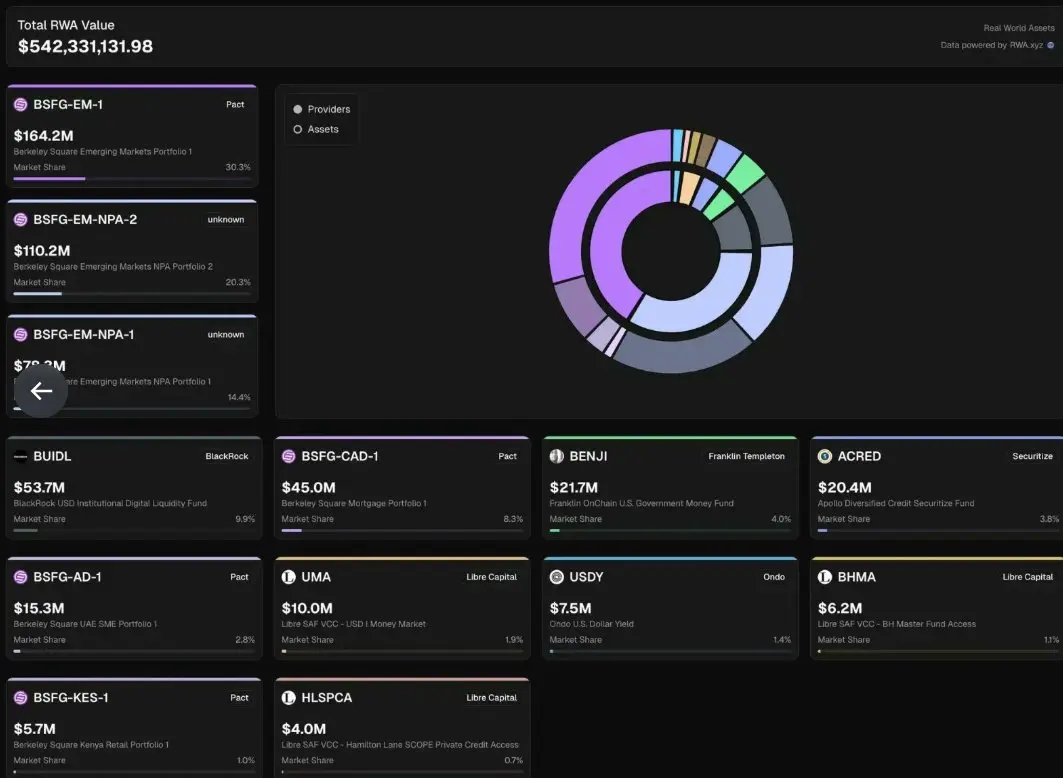Click the BSFG-EM-NPA-1 card title
Viewport: 1063px width, 778px height.
(83, 335)
